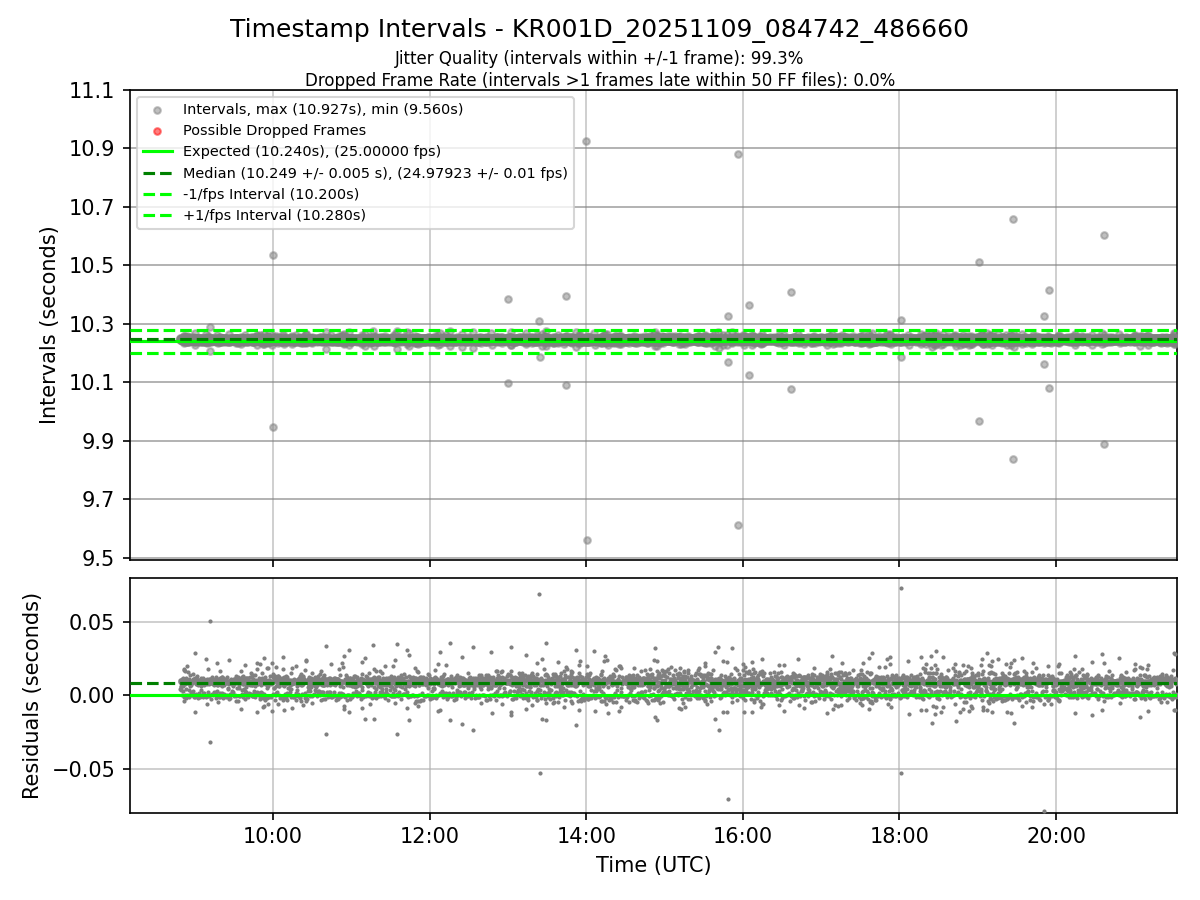
Task: Click the 10:00 tick label on the time axis
Action: 273,836
